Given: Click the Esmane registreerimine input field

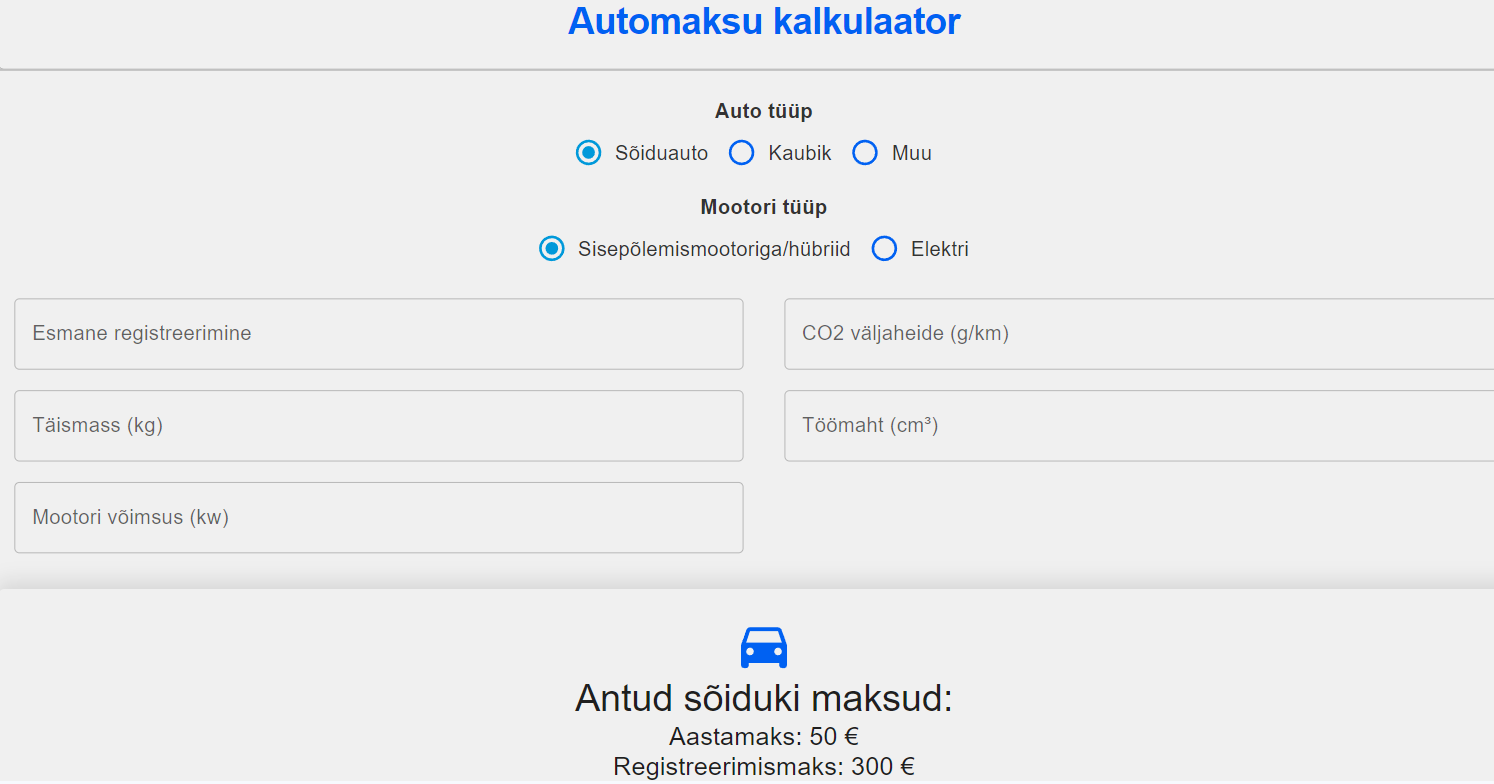Looking at the screenshot, I should (x=378, y=333).
